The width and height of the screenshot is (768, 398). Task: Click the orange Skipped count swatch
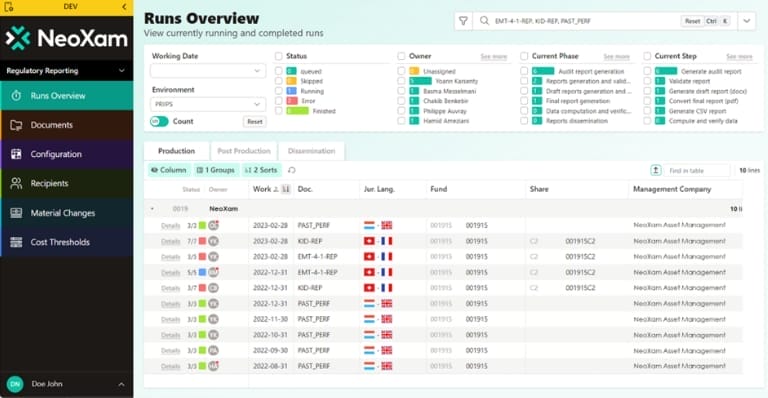click(x=291, y=81)
